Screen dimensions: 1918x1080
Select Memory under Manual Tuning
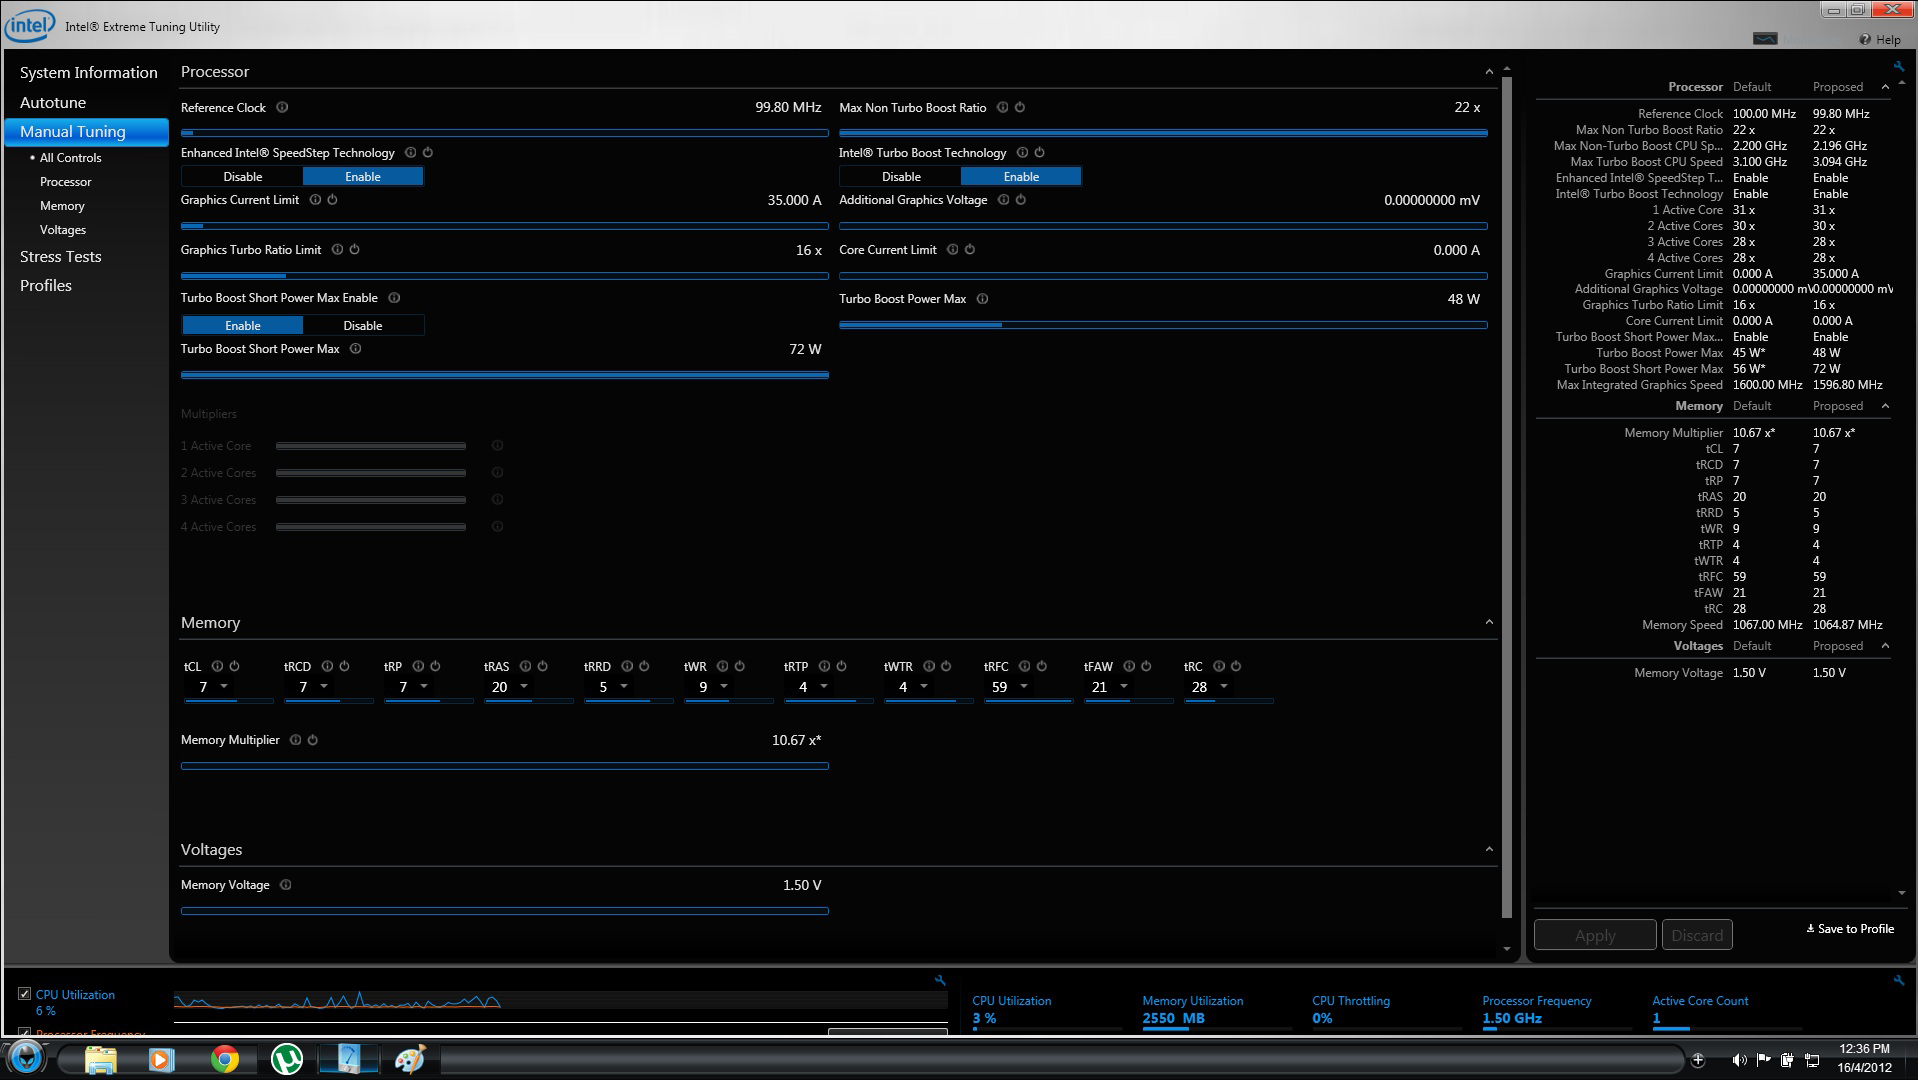click(x=62, y=205)
